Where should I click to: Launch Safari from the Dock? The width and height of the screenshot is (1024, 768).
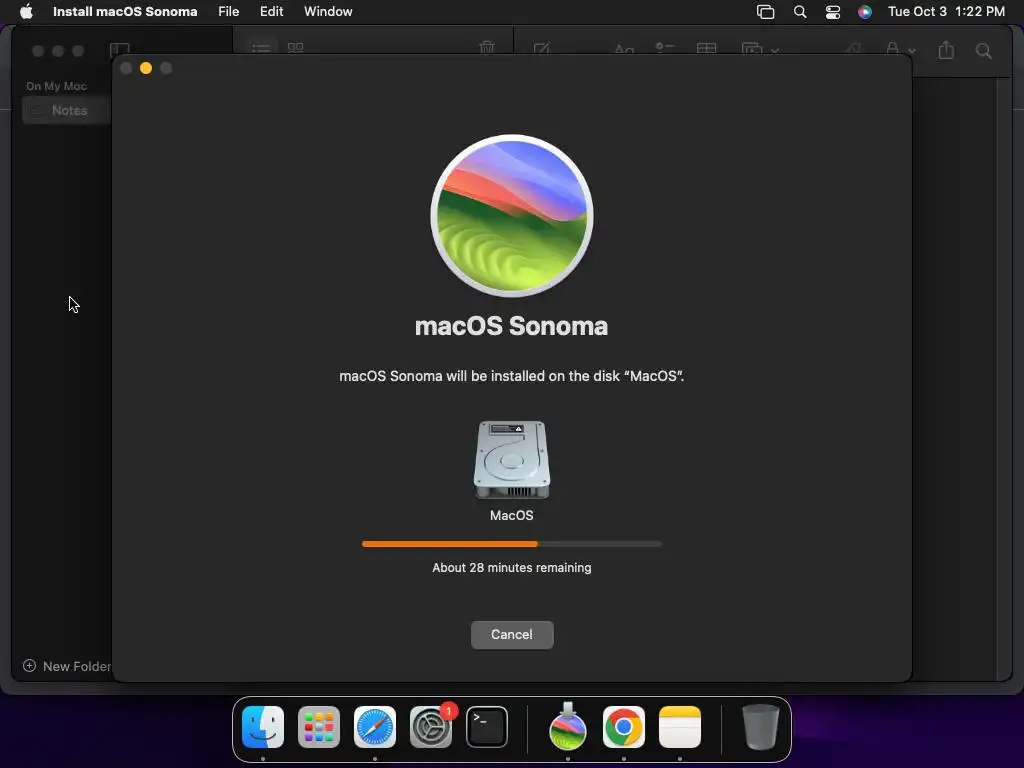[x=375, y=727]
